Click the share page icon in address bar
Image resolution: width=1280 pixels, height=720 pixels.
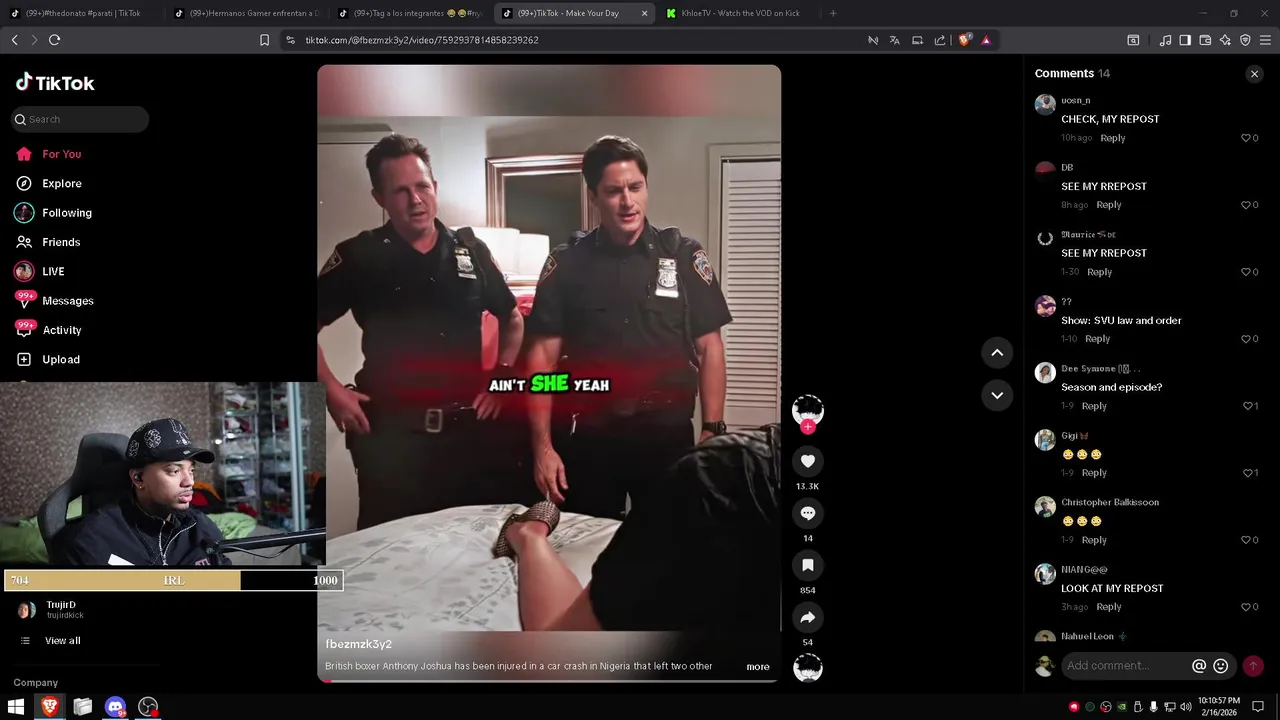click(x=940, y=40)
